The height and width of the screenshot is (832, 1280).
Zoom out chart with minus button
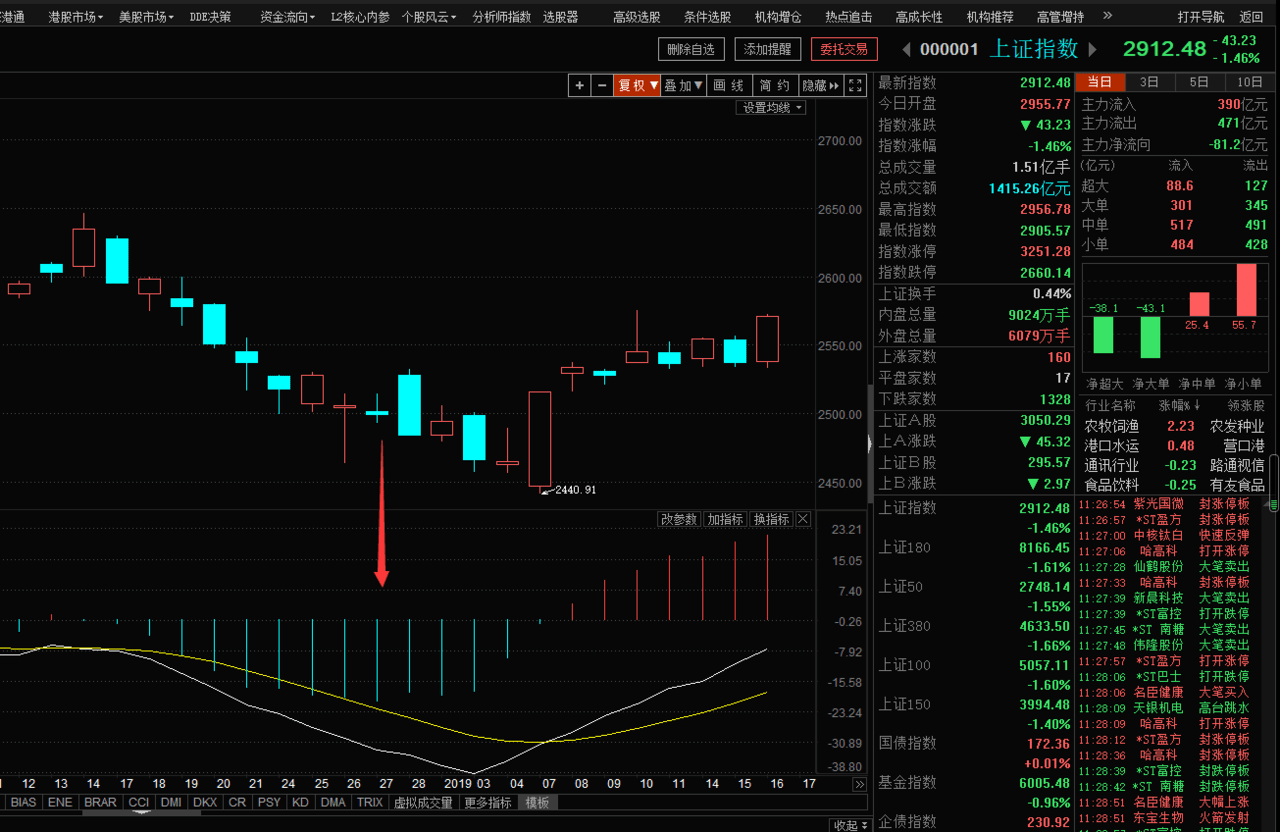[602, 86]
